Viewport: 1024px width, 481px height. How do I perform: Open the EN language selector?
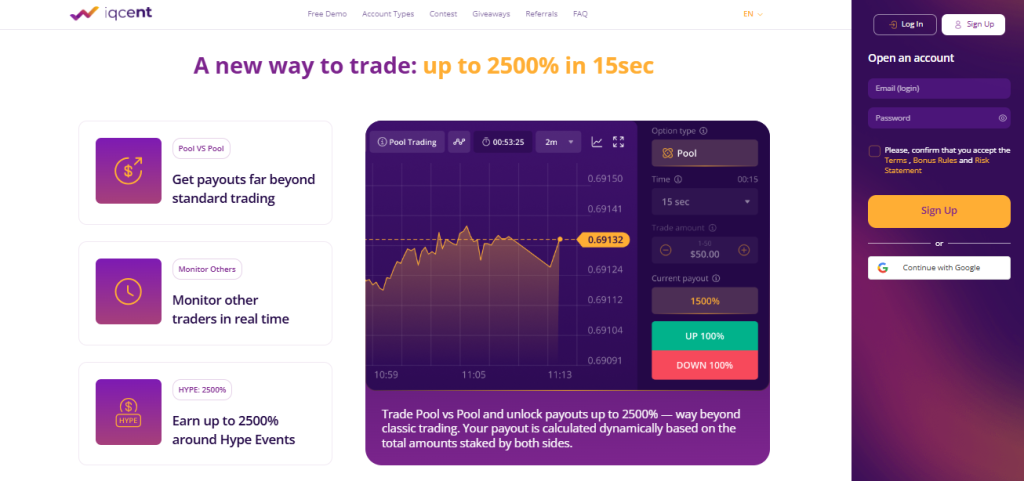[753, 15]
